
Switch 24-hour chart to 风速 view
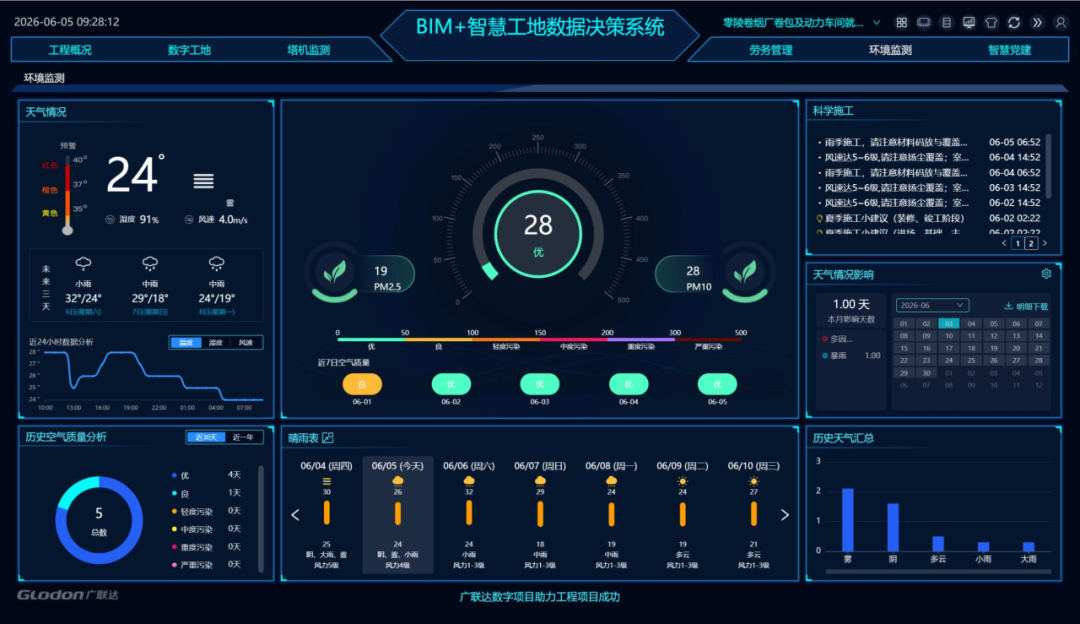246,342
